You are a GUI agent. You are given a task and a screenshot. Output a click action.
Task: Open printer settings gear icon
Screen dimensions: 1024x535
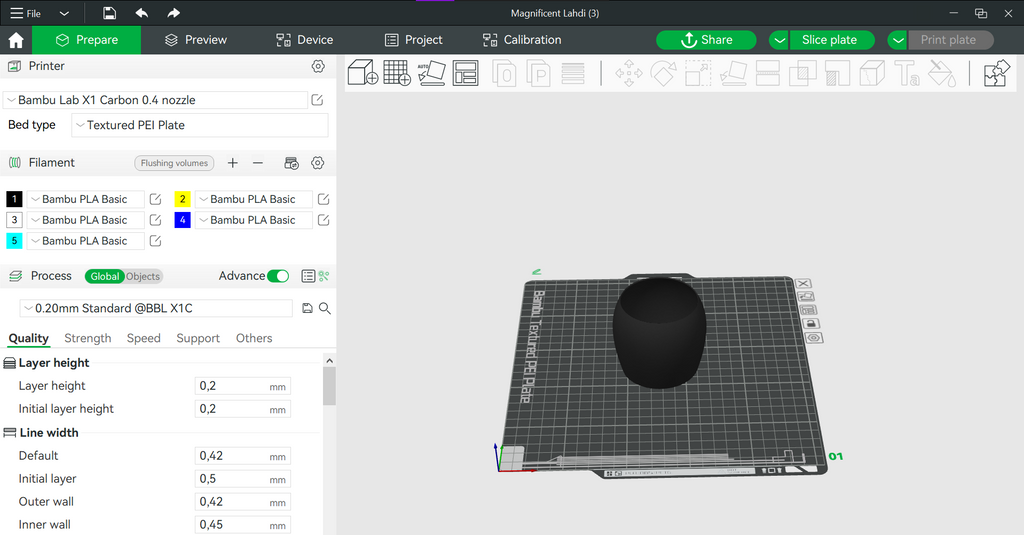click(318, 66)
